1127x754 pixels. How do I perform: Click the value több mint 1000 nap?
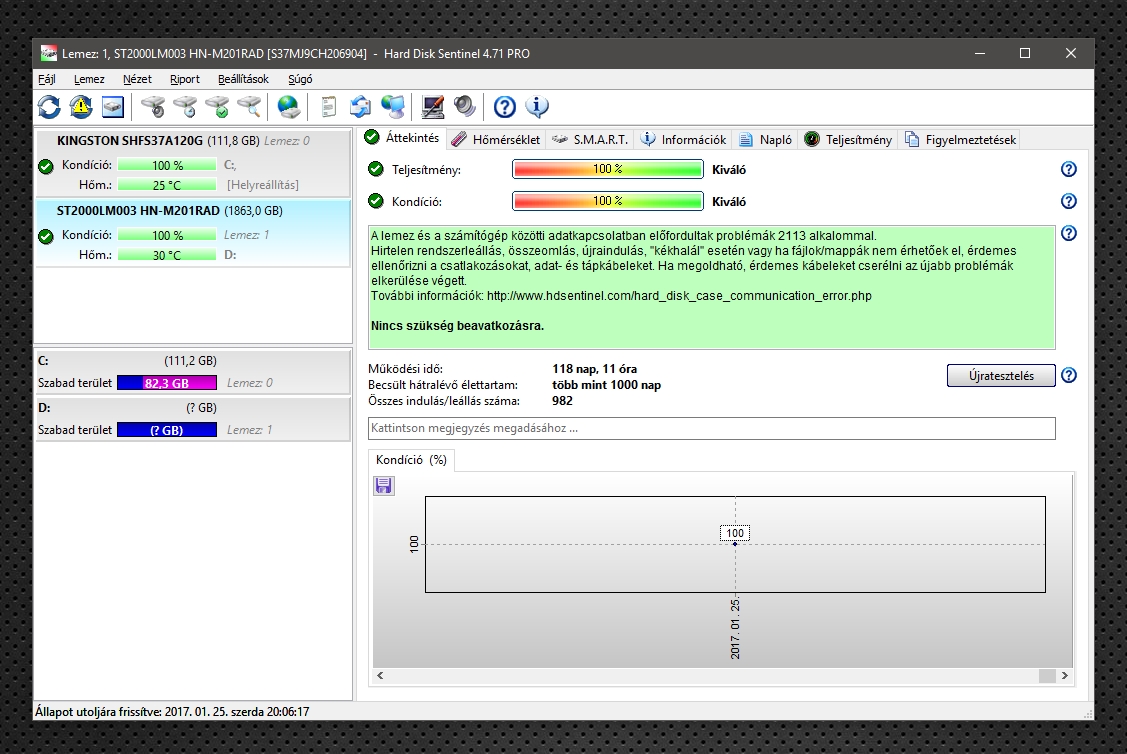pyautogui.click(x=607, y=385)
